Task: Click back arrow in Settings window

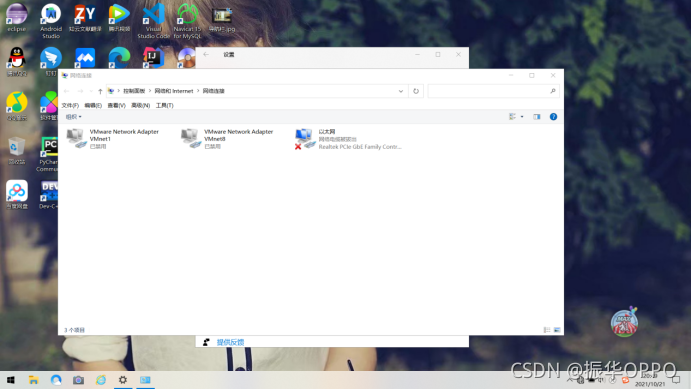Action: click(206, 54)
